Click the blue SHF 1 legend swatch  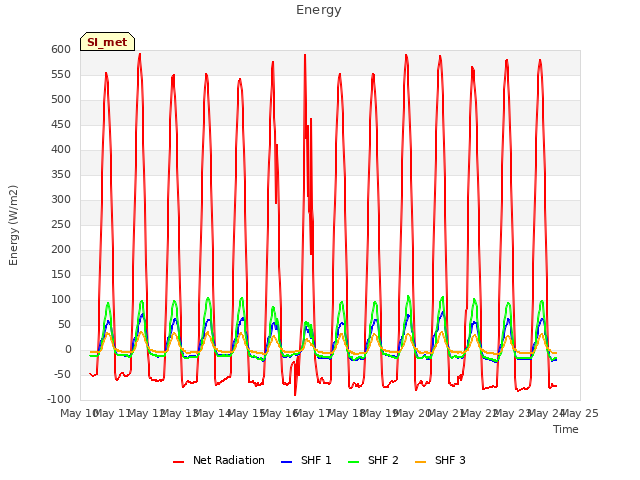tap(287, 462)
